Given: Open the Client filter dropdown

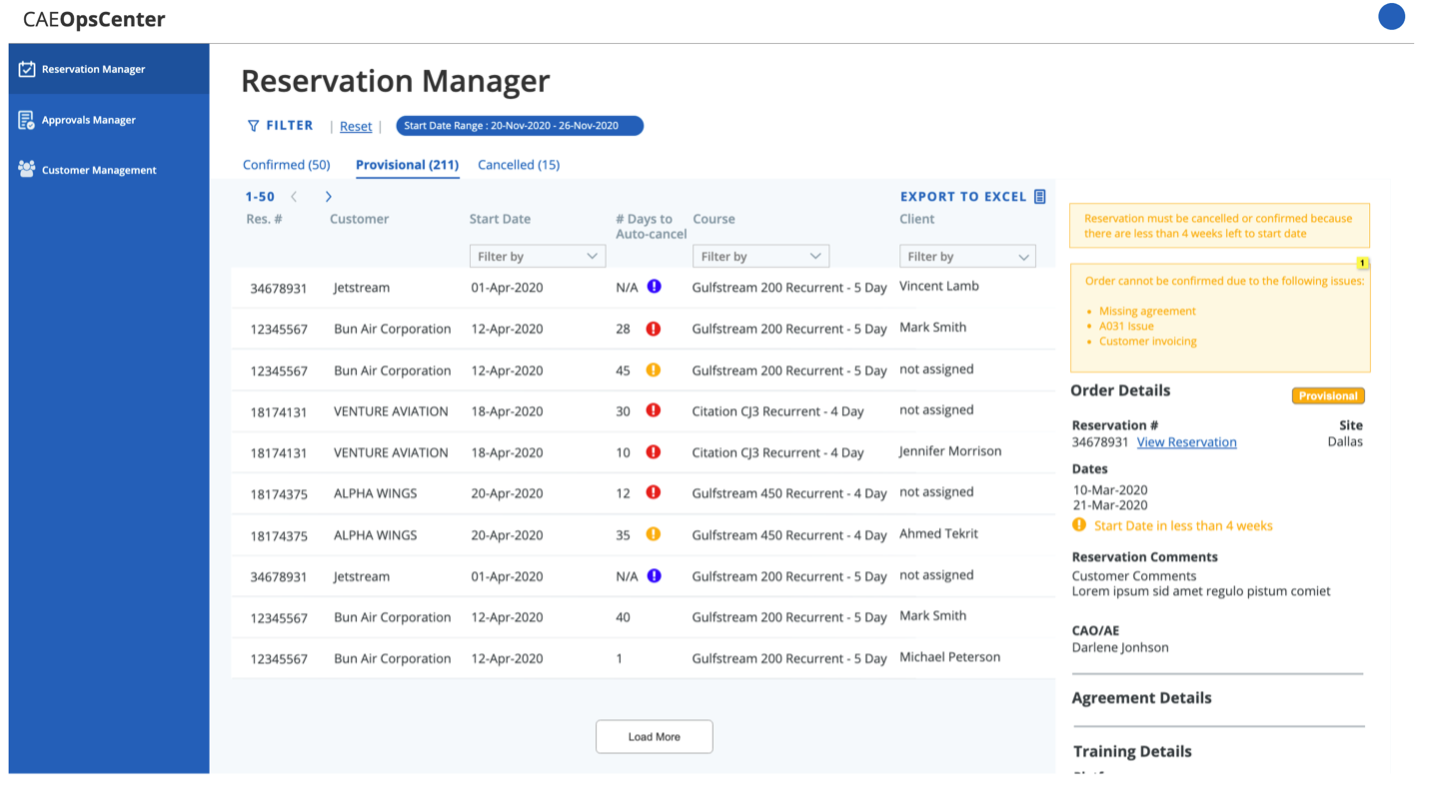Looking at the screenshot, I should tap(967, 257).
